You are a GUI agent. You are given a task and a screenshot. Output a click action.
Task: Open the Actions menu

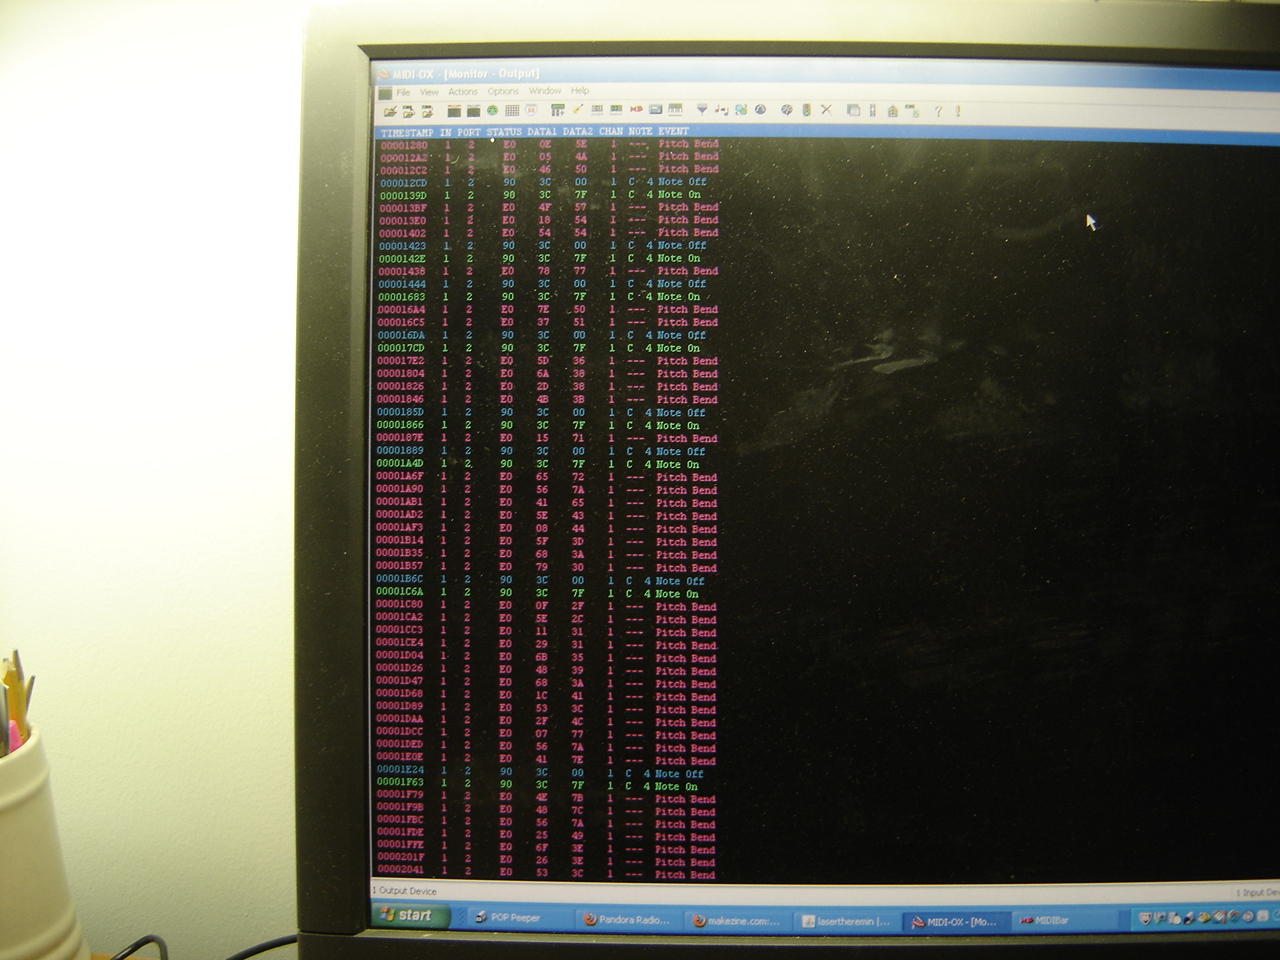463,92
